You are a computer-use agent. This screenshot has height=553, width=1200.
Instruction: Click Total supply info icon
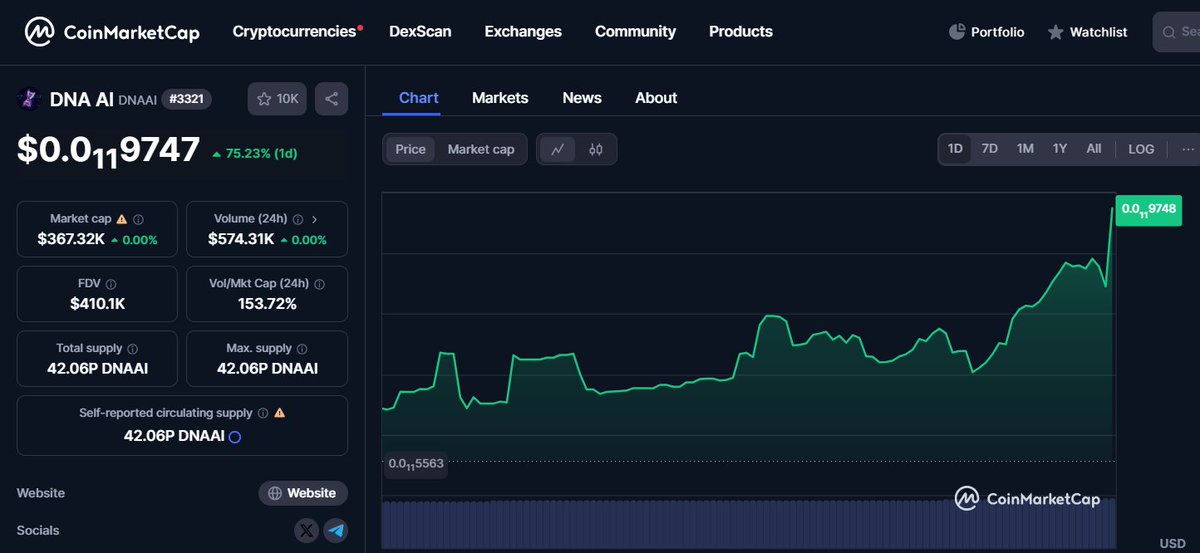pos(133,349)
